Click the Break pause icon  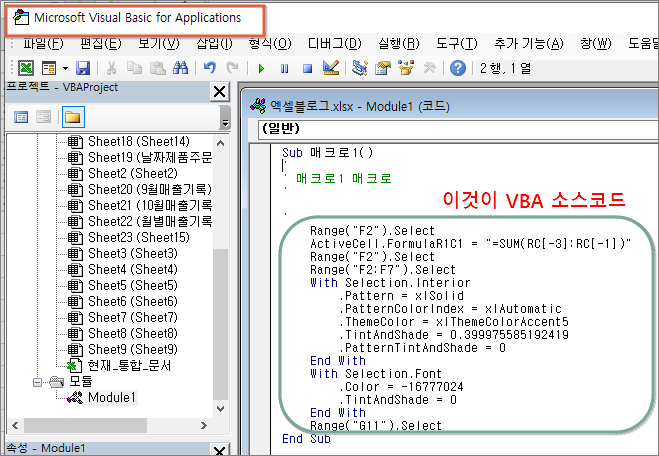(285, 68)
